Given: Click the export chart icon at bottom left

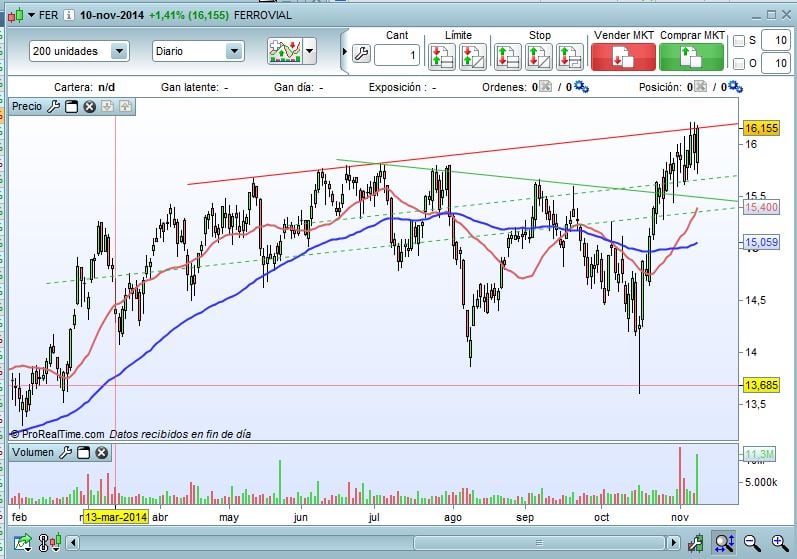Looking at the screenshot, I should click(x=22, y=543).
